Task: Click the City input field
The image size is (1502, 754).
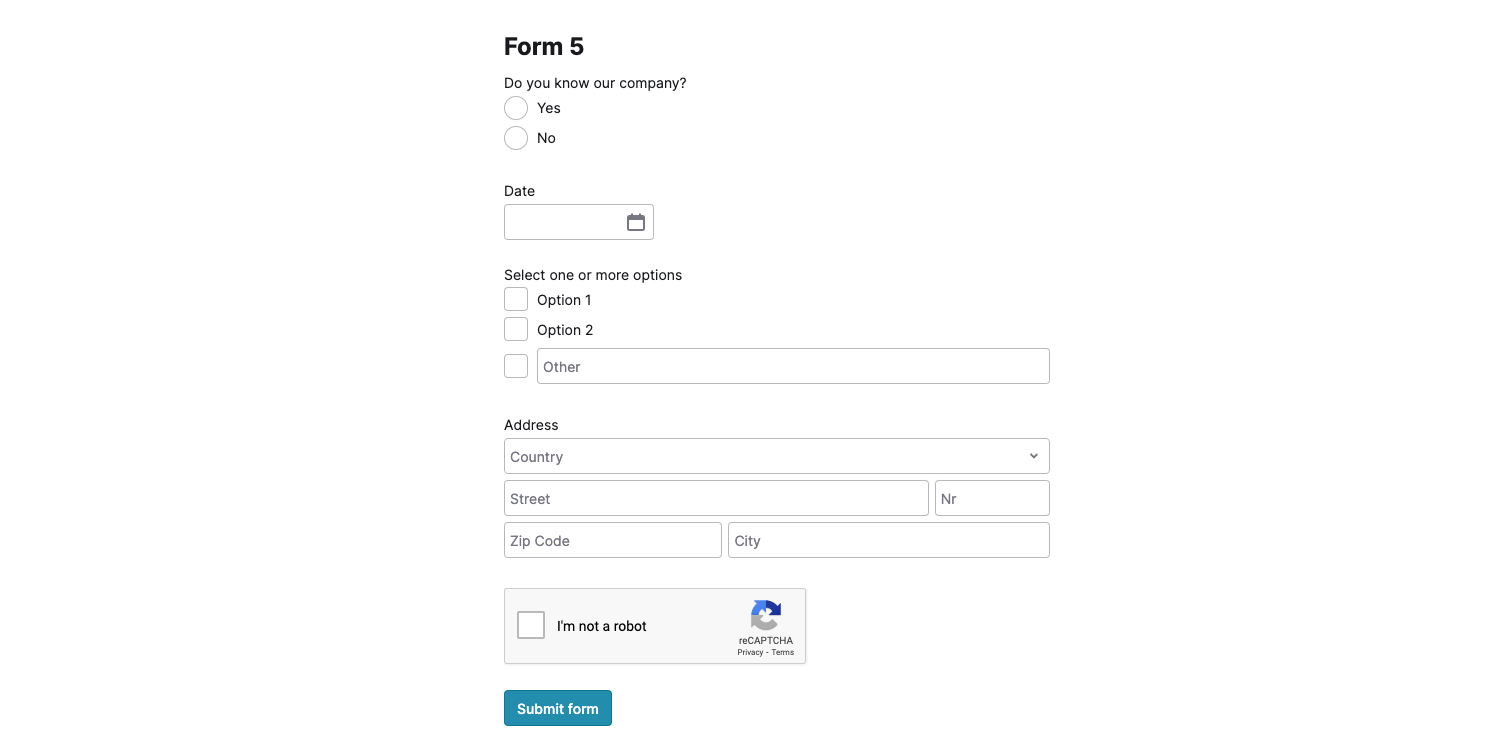Action: [x=889, y=540]
